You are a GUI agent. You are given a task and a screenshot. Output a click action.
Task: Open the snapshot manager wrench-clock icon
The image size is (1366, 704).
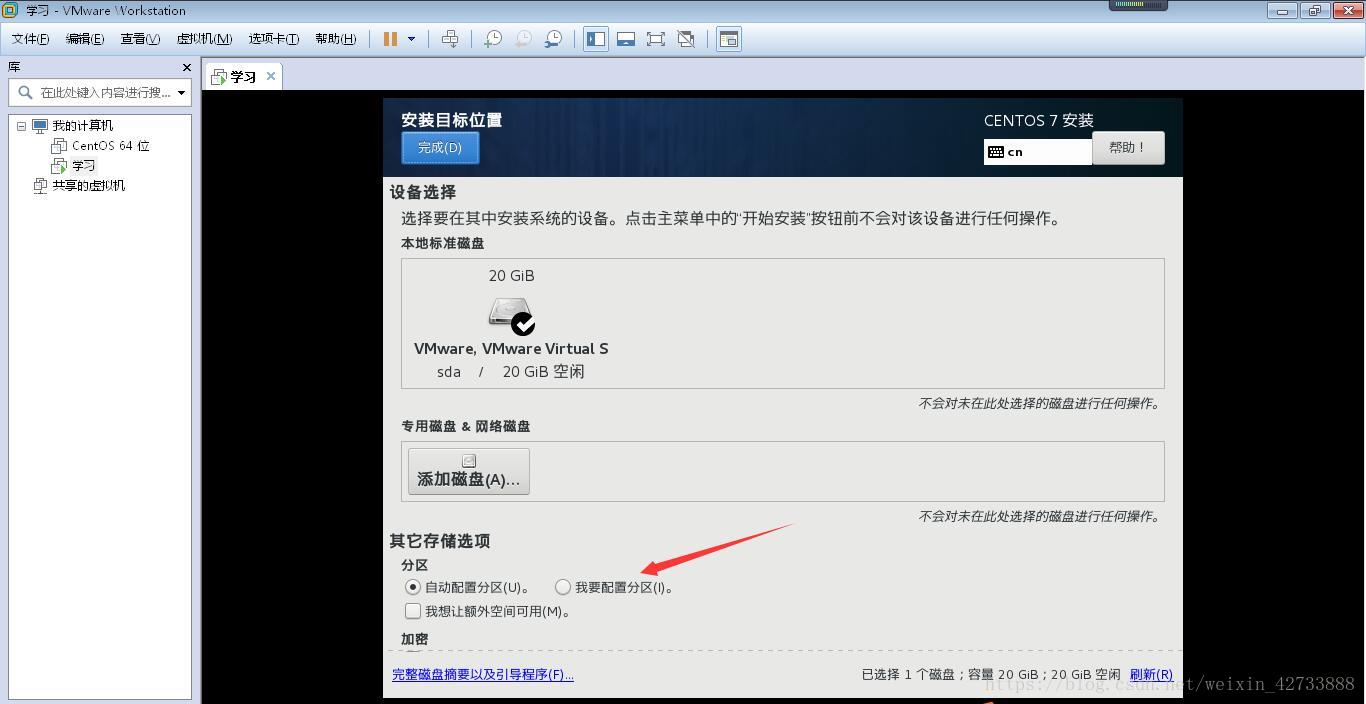point(553,39)
